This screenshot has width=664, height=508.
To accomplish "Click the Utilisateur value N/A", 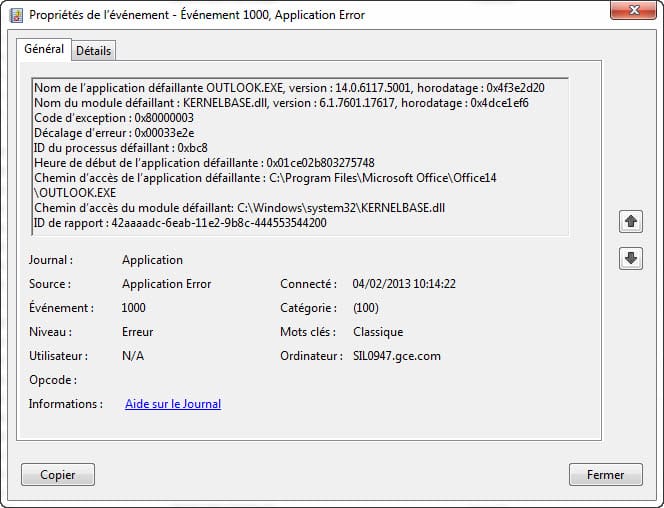I will coord(133,356).
